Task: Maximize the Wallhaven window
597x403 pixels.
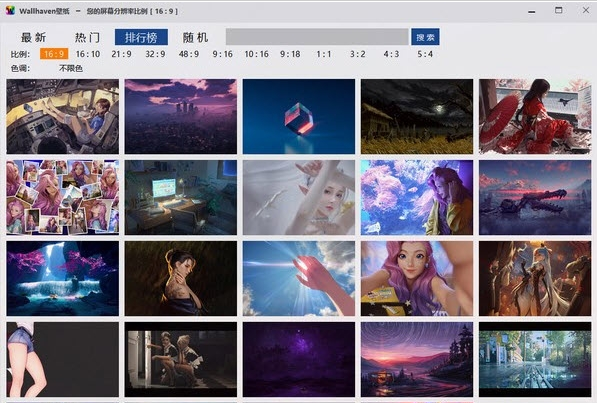Action: tap(559, 10)
